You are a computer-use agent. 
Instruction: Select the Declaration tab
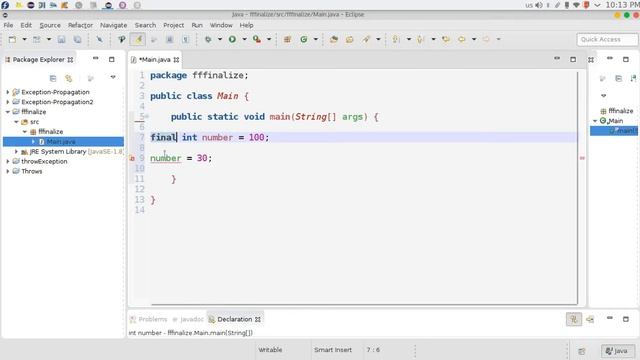click(235, 319)
